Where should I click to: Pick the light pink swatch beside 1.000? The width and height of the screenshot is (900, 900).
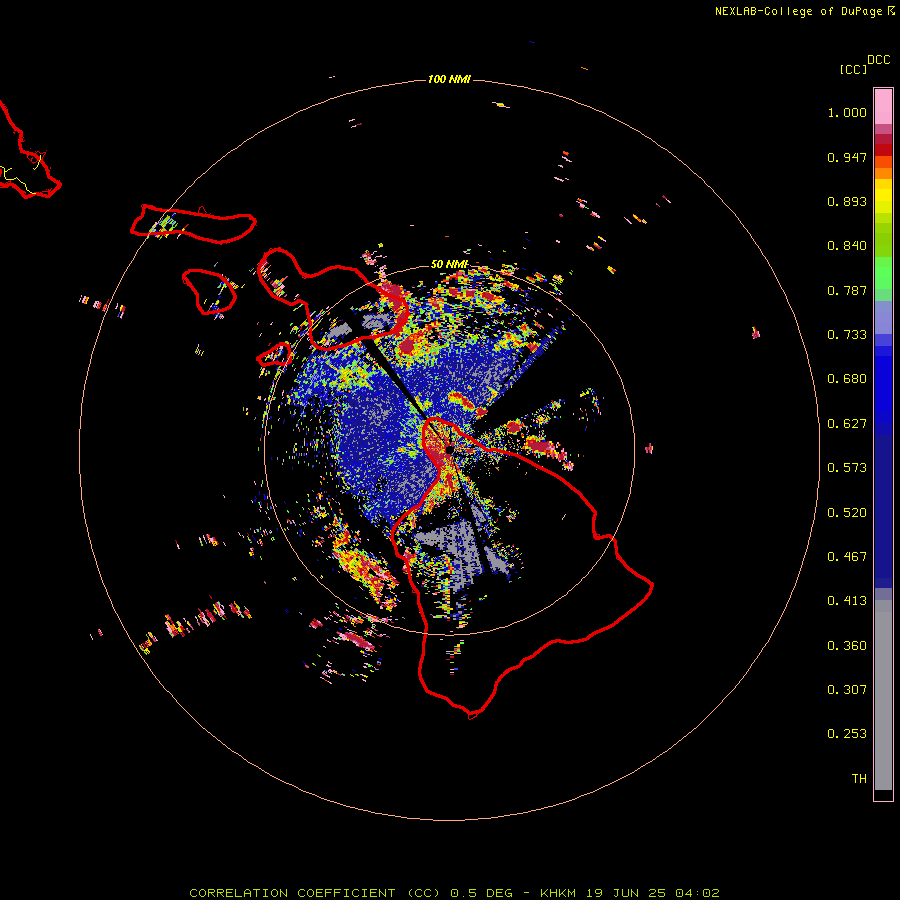(x=883, y=107)
